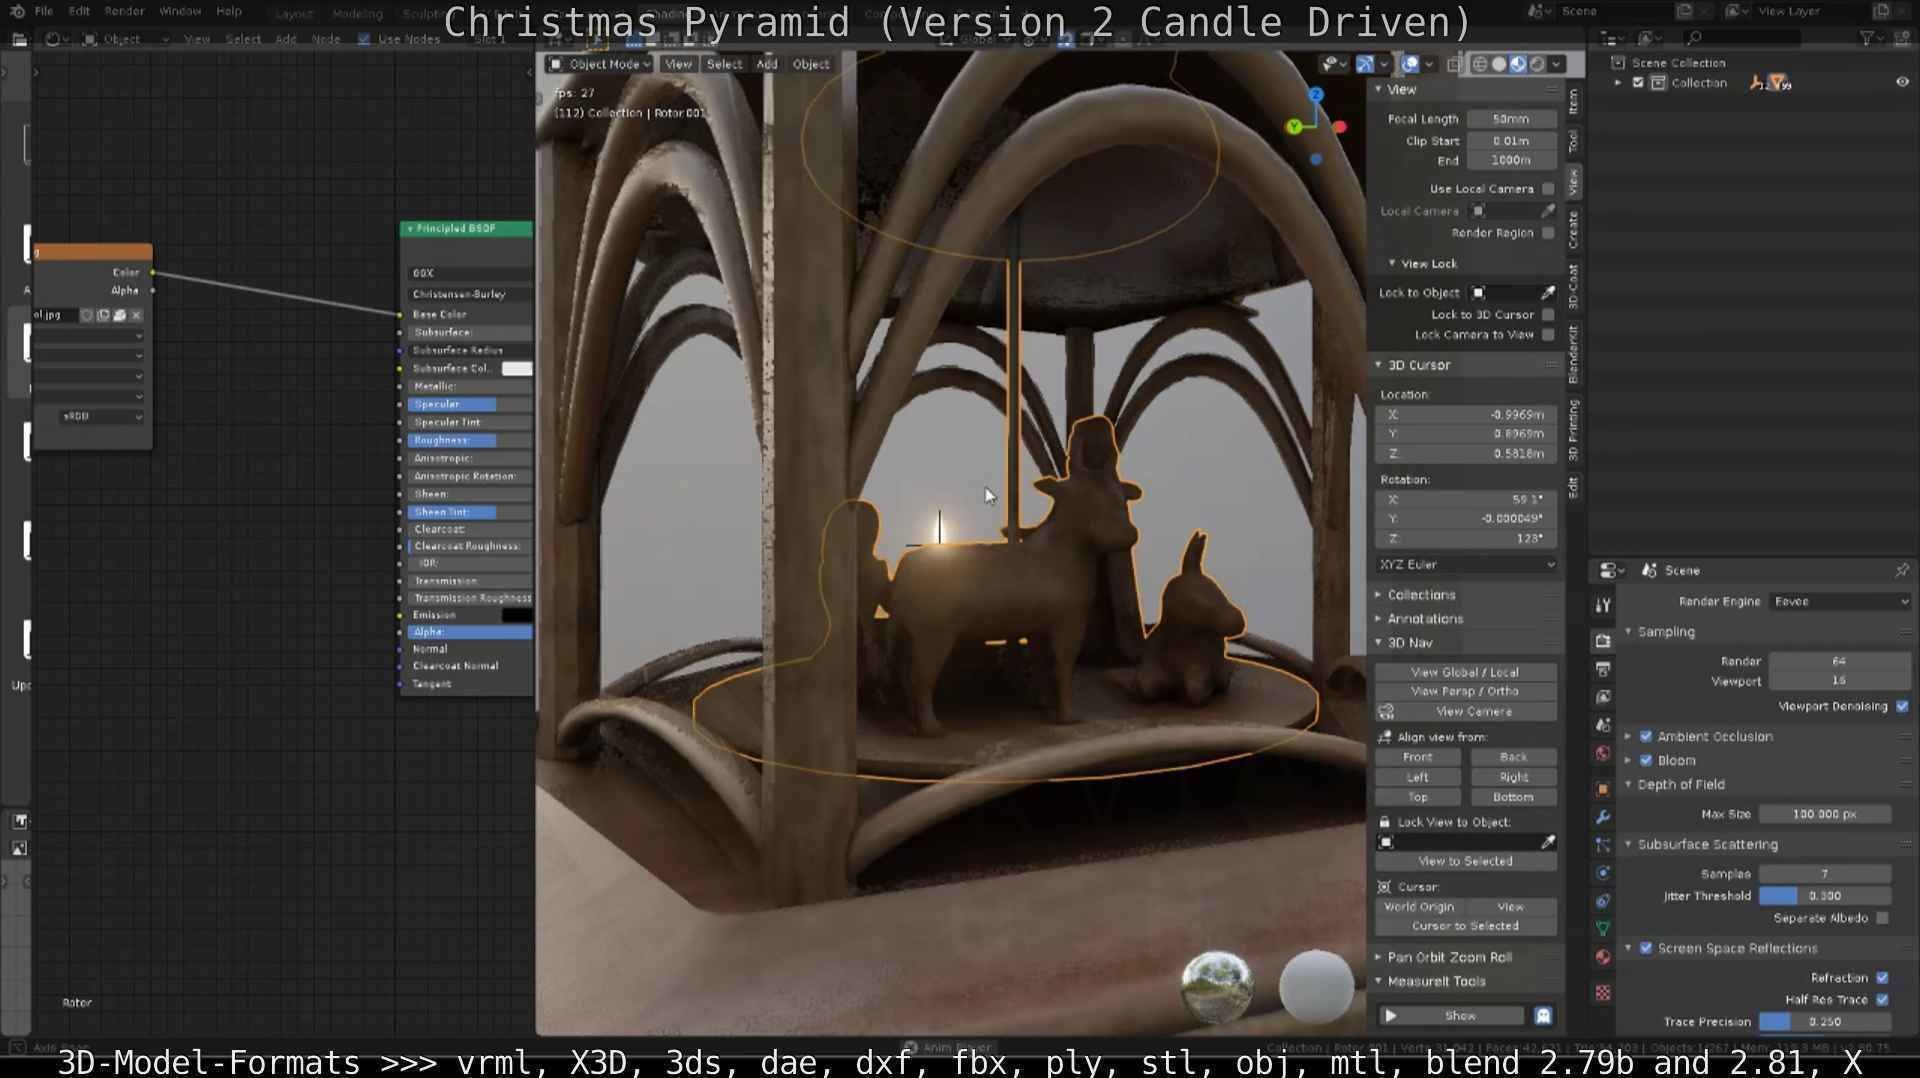The image size is (1920, 1078).
Task: Toggle viewport gizmo display icon
Action: coord(1365,64)
